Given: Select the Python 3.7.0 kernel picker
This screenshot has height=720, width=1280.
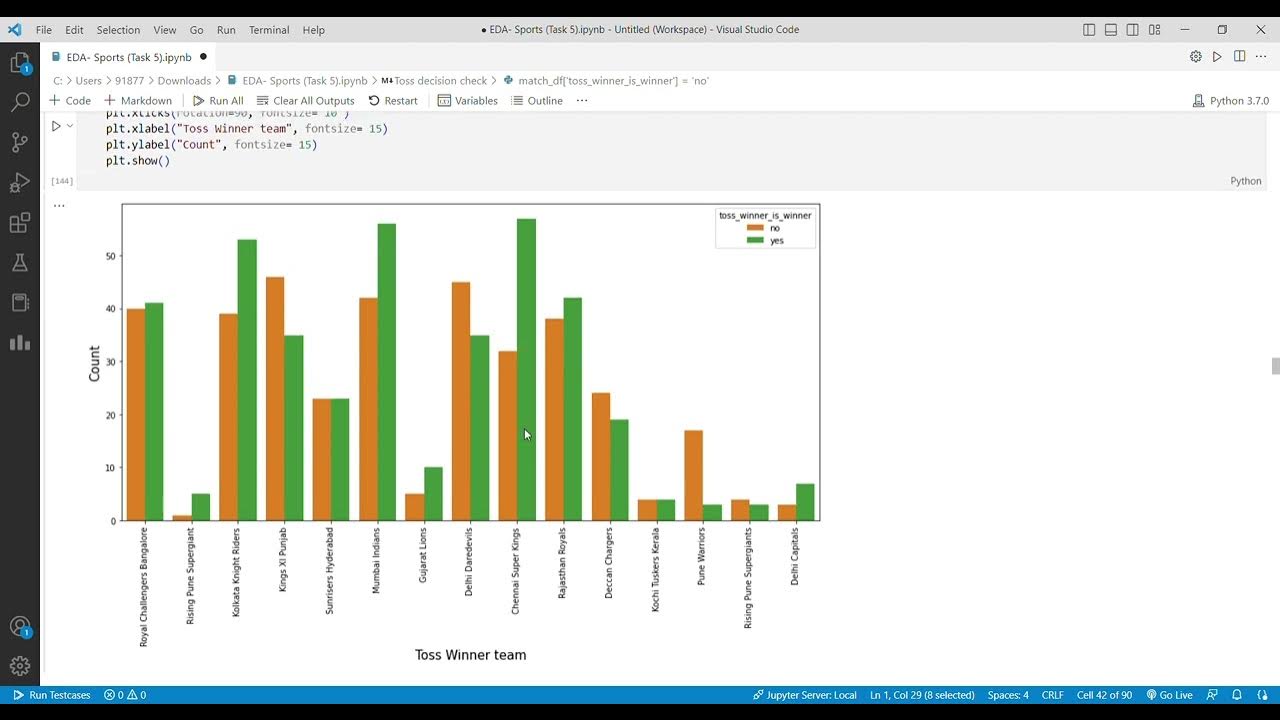Looking at the screenshot, I should click(x=1231, y=100).
